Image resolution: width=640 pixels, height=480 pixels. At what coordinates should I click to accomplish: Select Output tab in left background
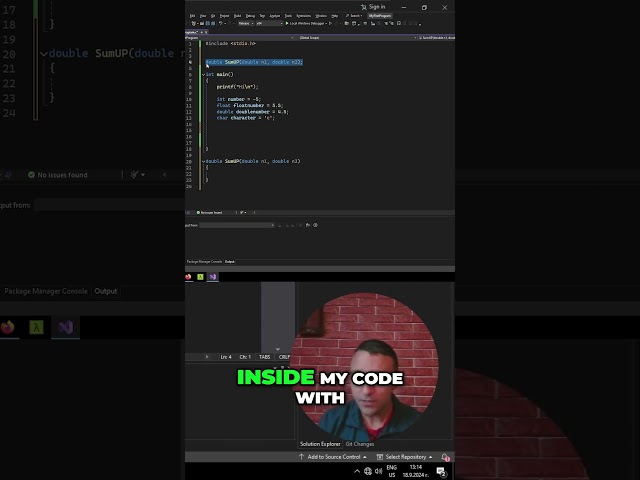click(106, 291)
